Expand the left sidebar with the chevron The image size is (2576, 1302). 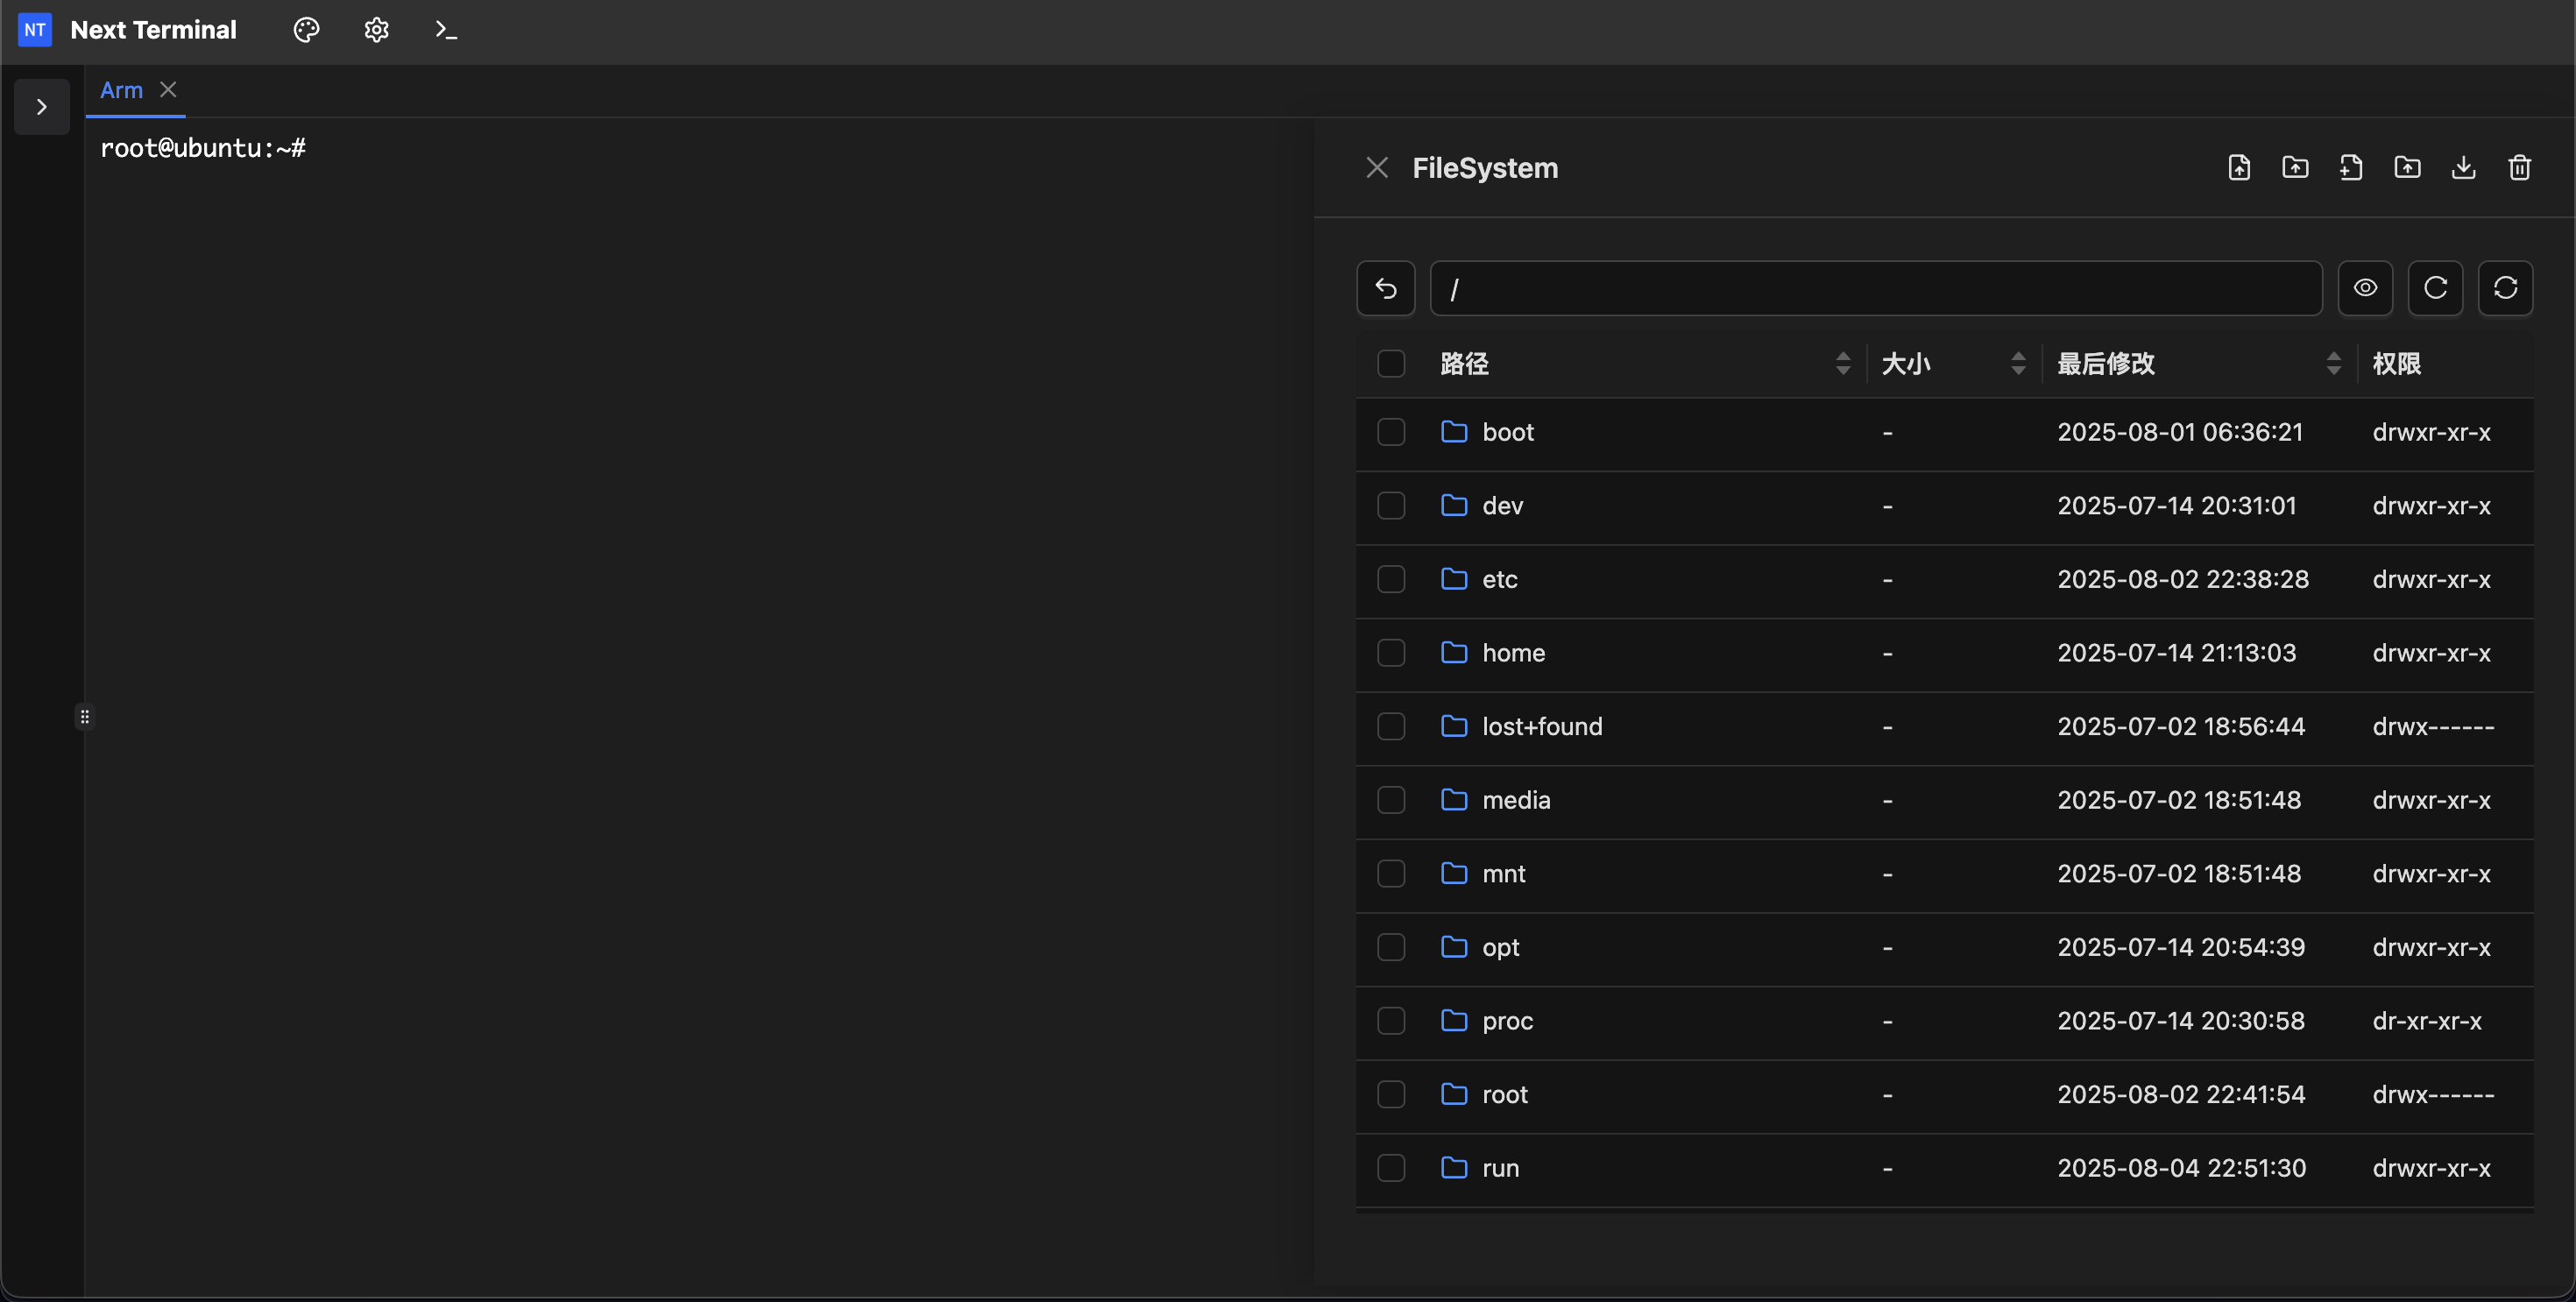pos(41,106)
